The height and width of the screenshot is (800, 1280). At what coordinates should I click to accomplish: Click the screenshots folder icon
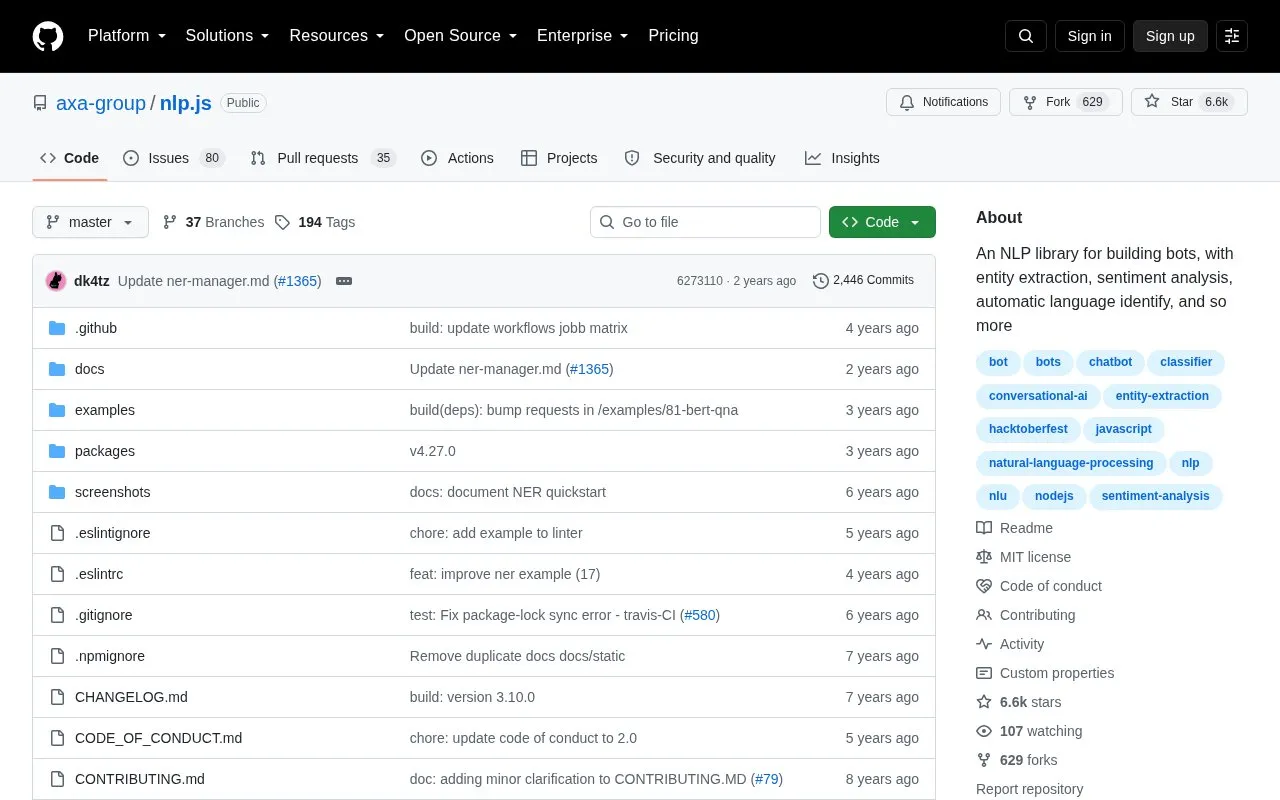coord(57,492)
